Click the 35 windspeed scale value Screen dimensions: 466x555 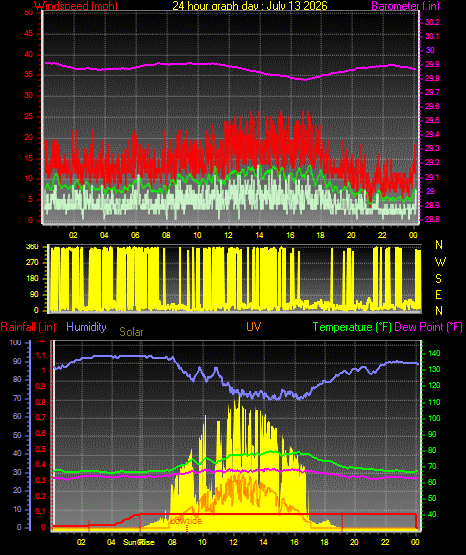click(28, 75)
